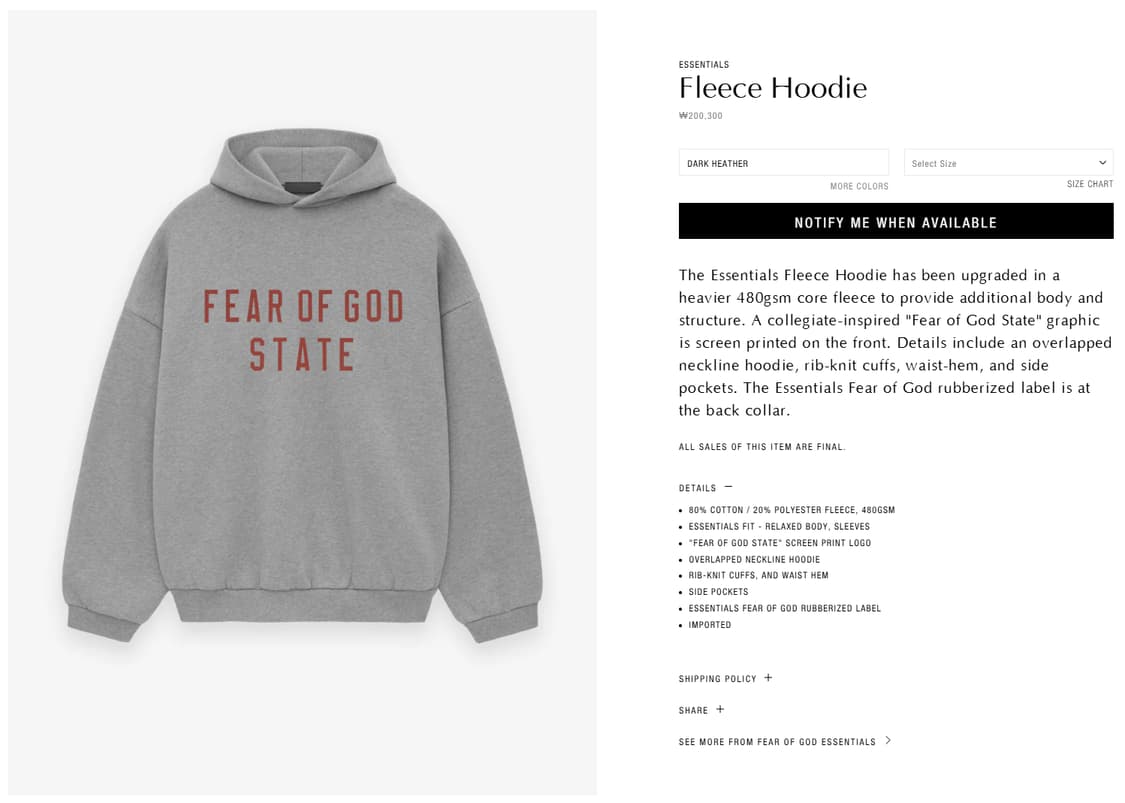This screenshot has height=803, width=1125.
Task: Click the chevron in the Select Size box
Action: pos(1102,163)
